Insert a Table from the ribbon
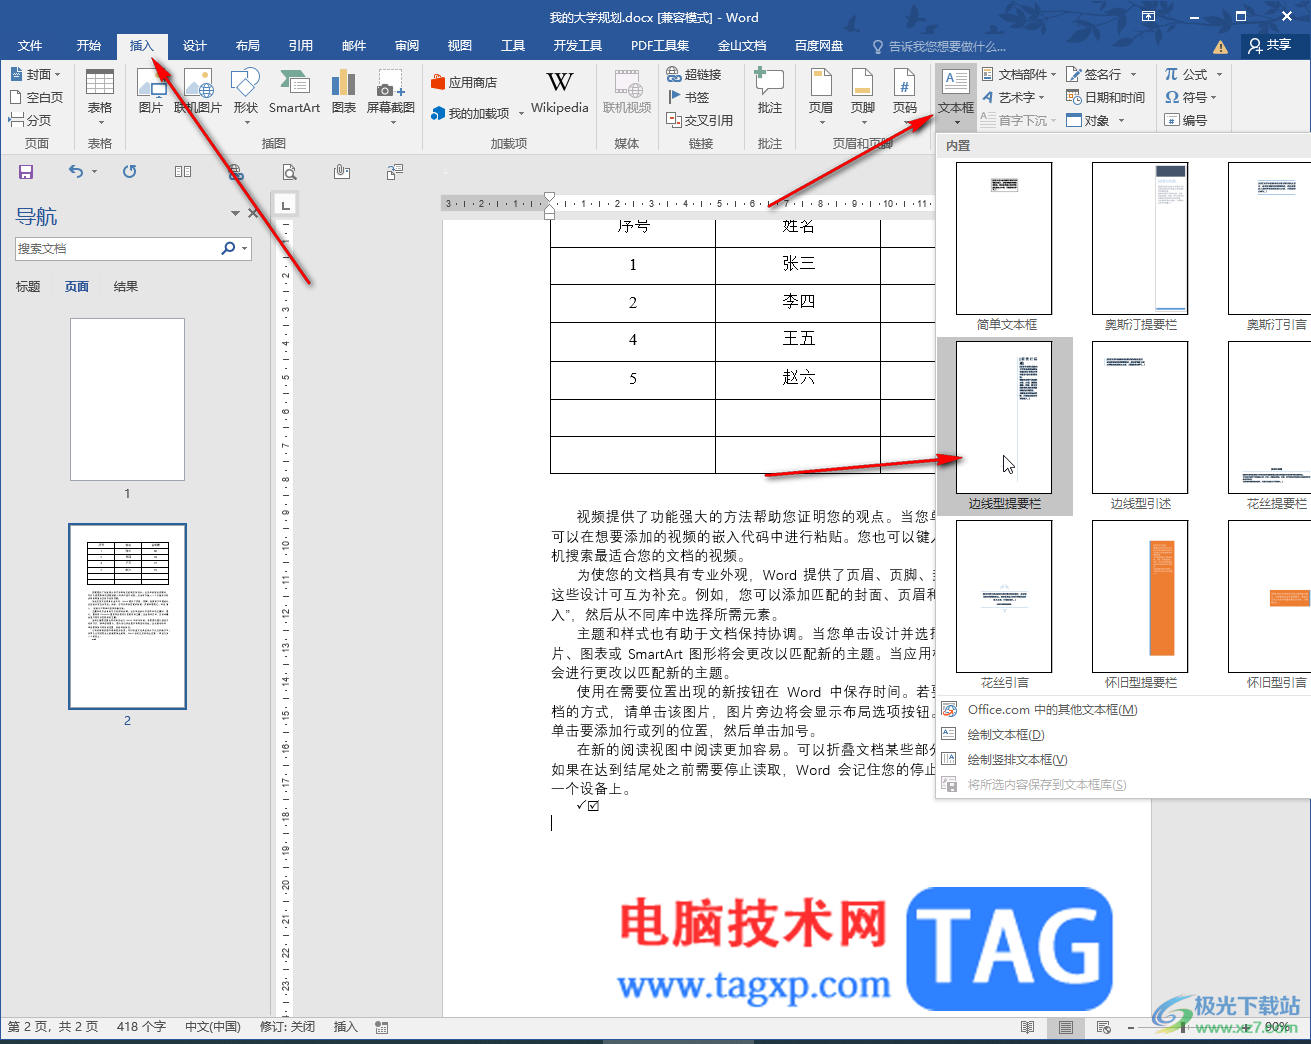The image size is (1311, 1044). [100, 96]
